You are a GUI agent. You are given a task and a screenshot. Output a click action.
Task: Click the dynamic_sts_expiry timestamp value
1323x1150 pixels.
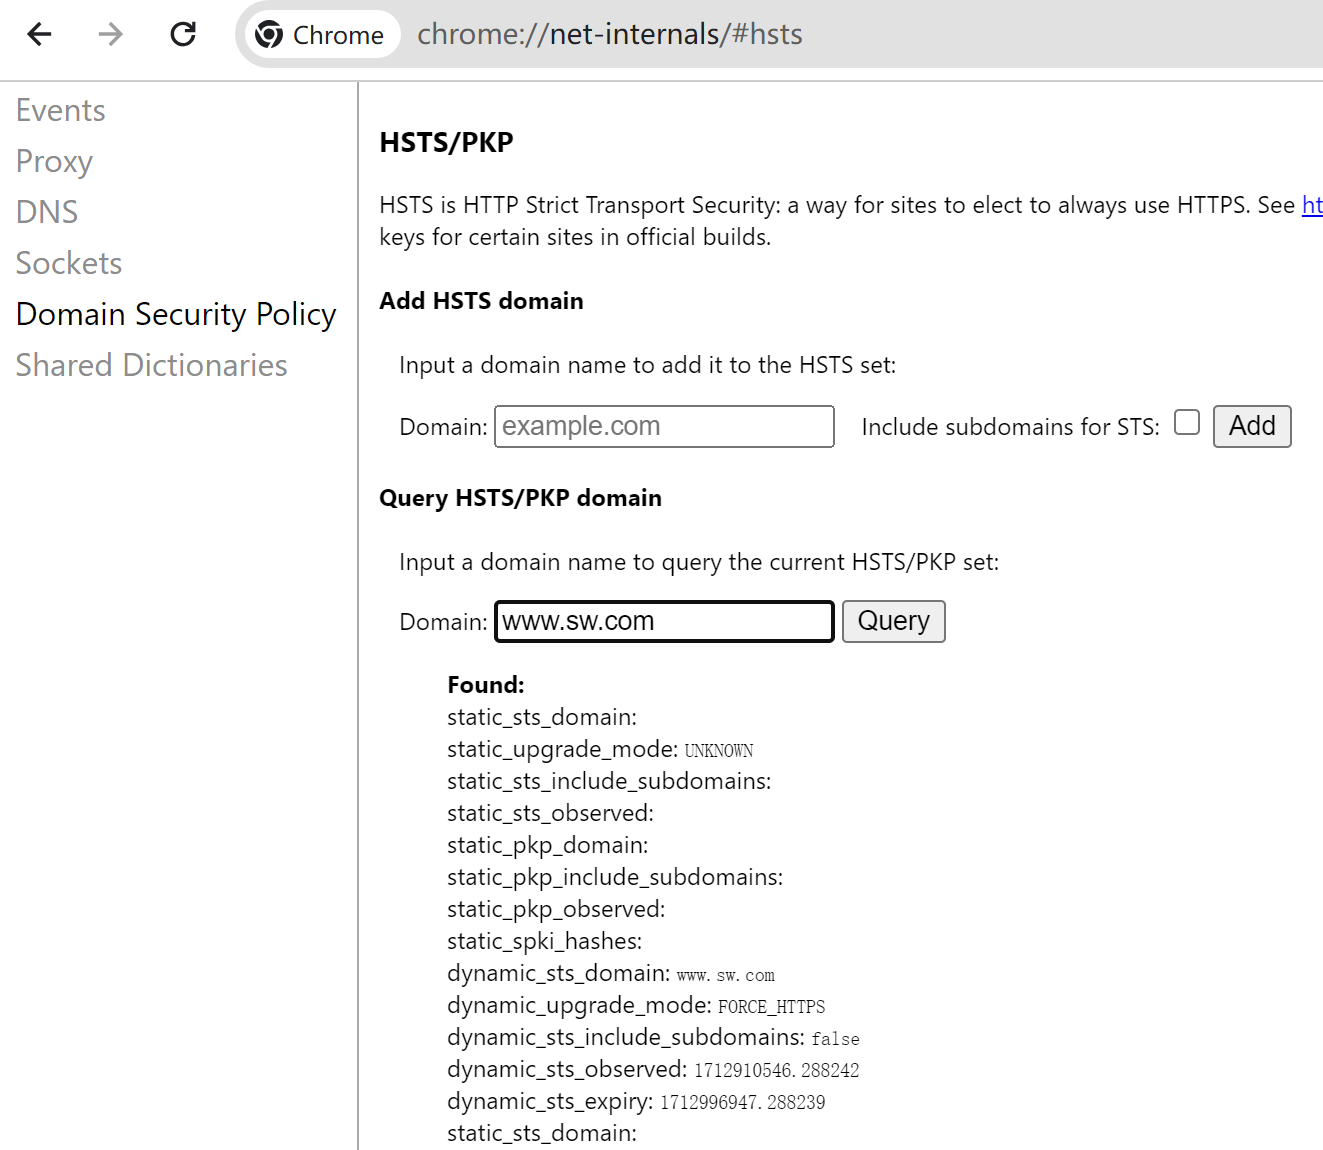742,1102
